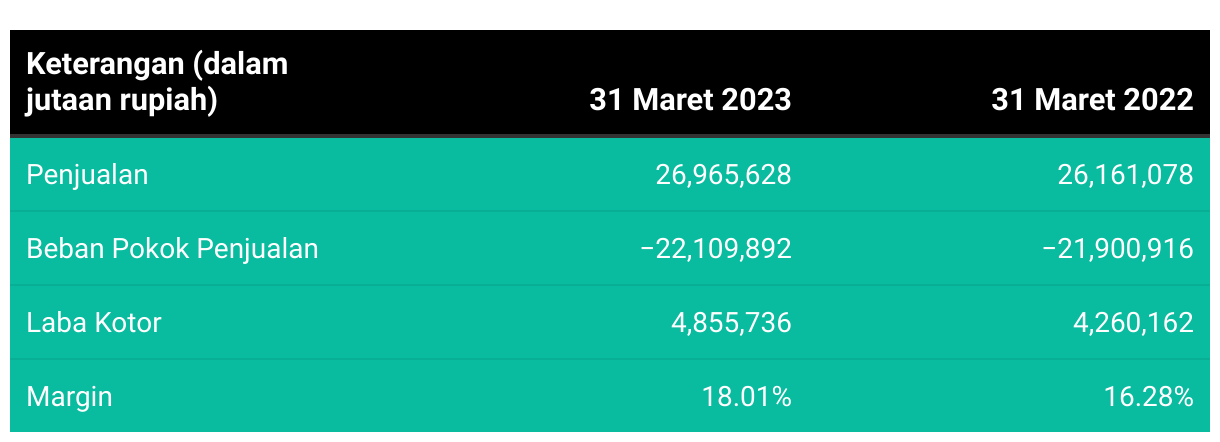Select the 31 Maret 2022 column header

[1093, 100]
